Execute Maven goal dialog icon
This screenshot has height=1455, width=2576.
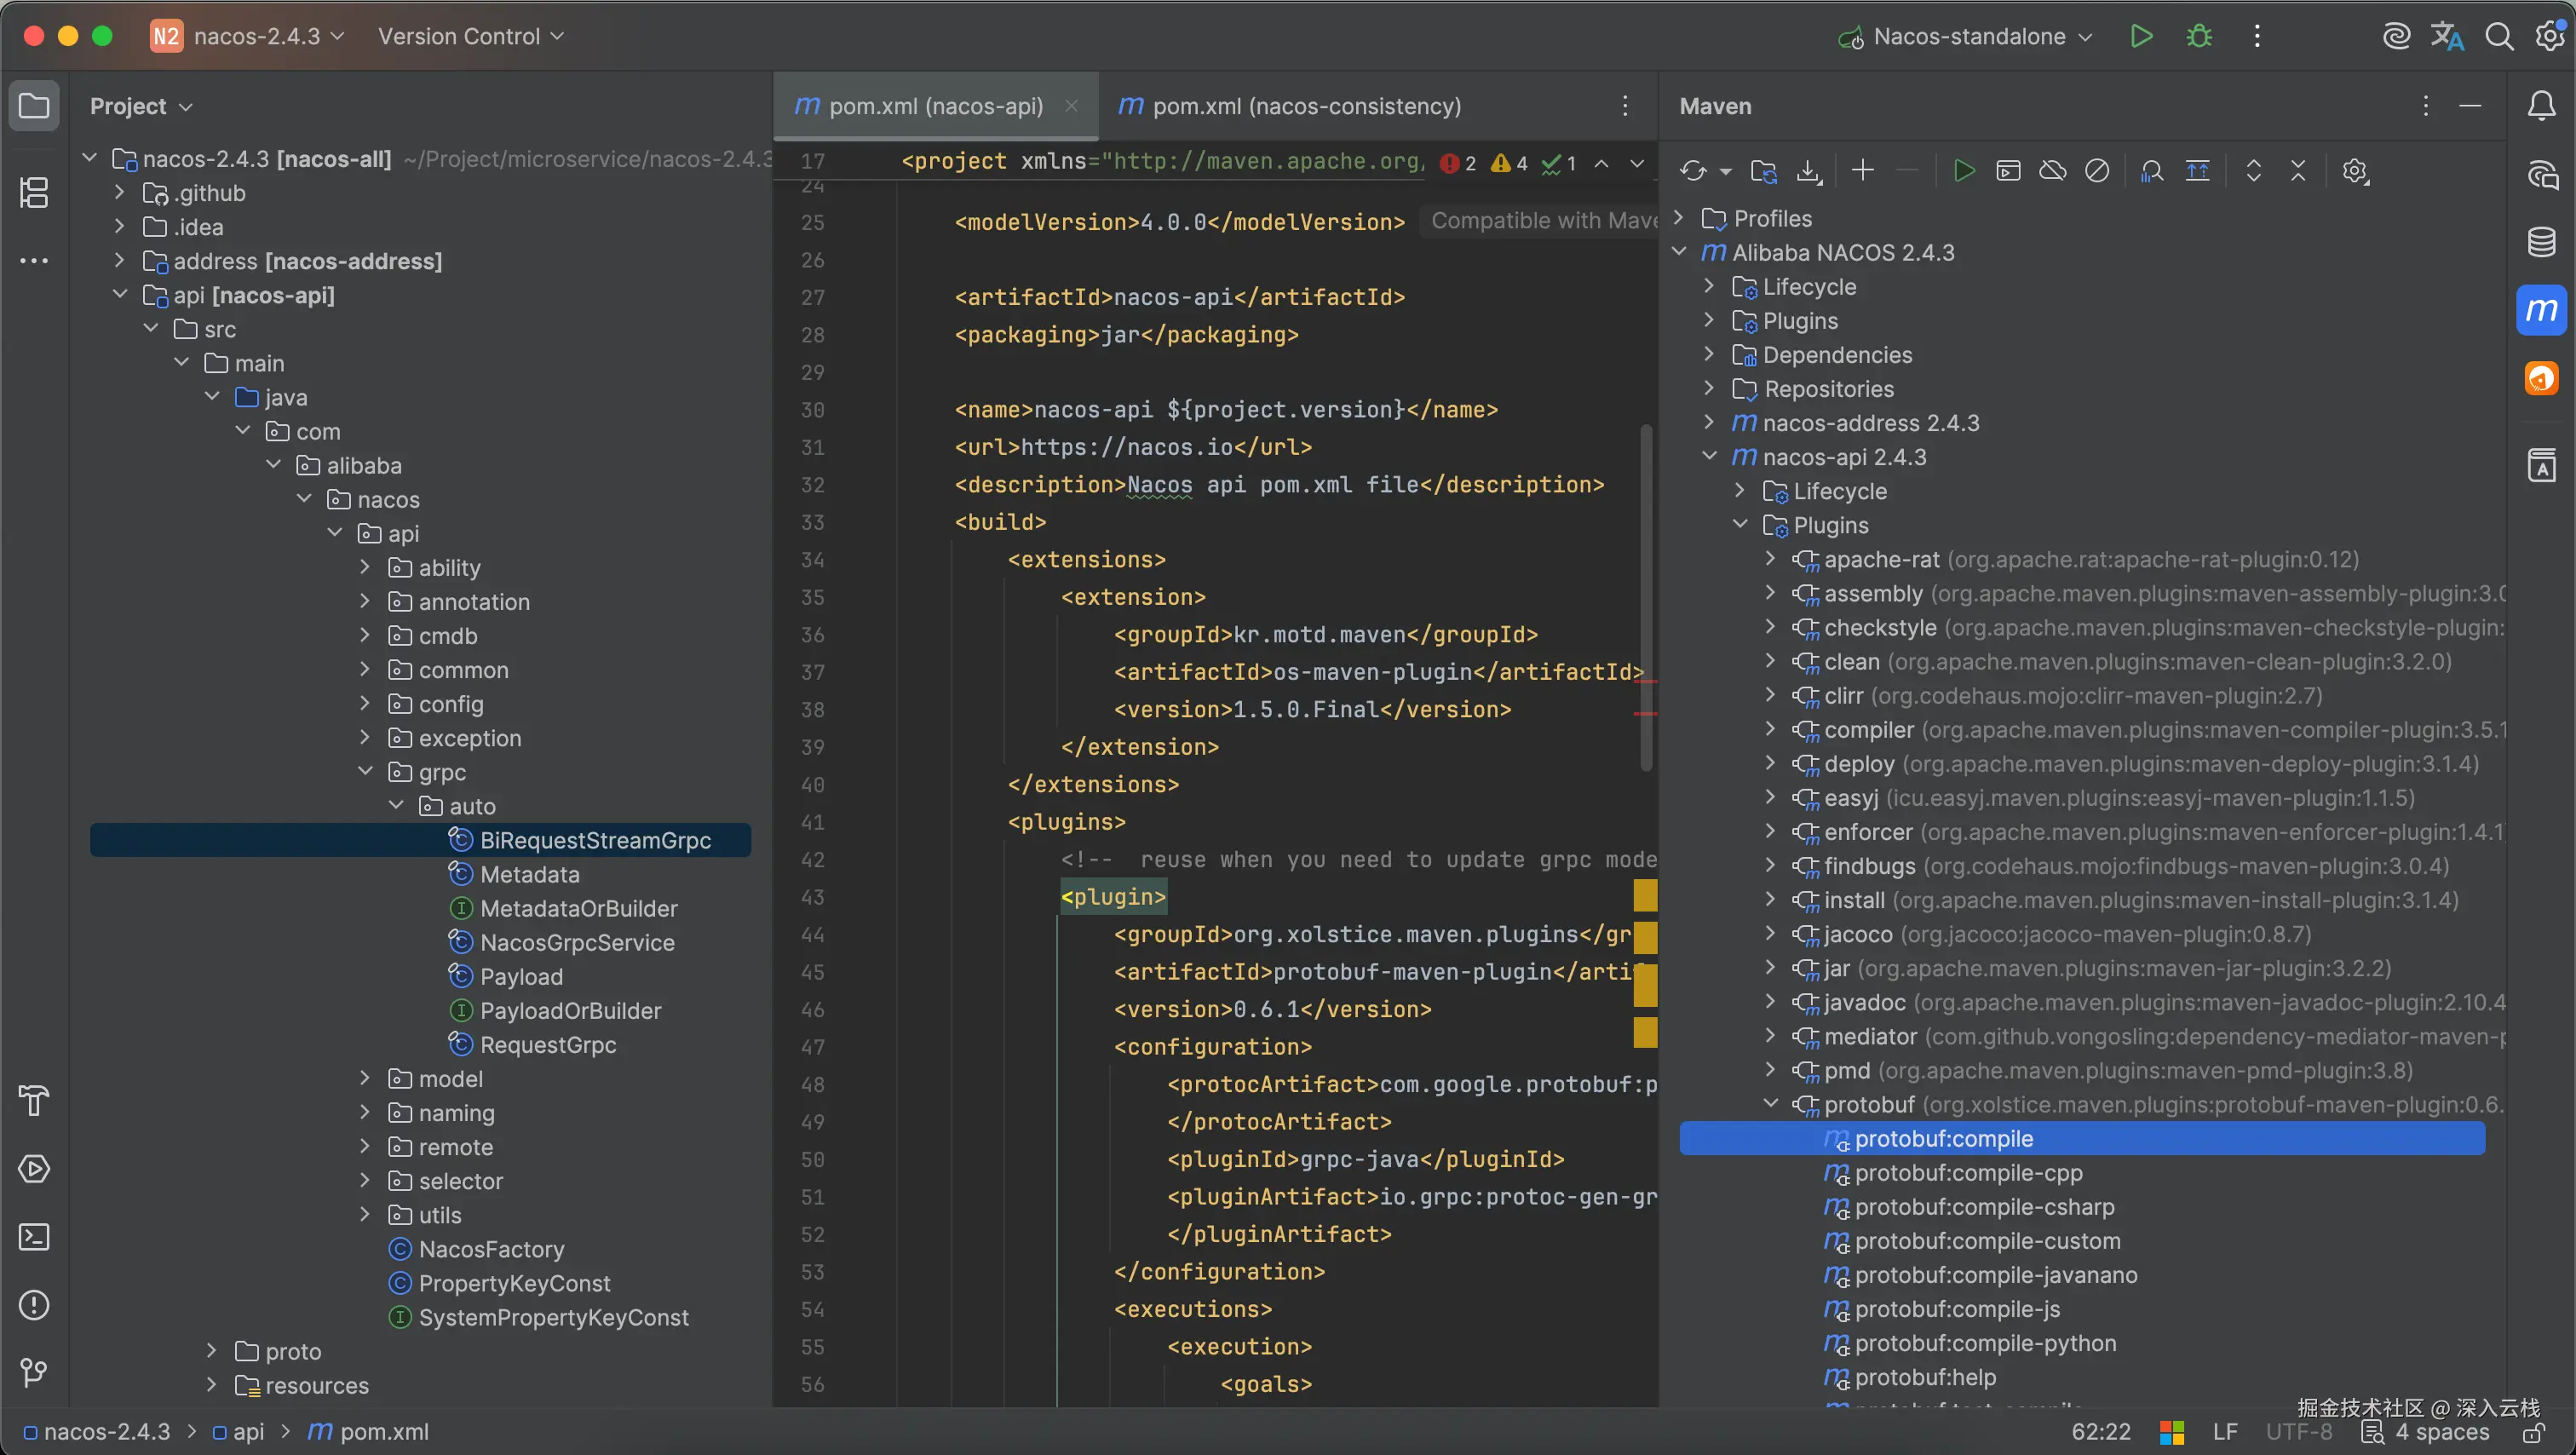2008,171
